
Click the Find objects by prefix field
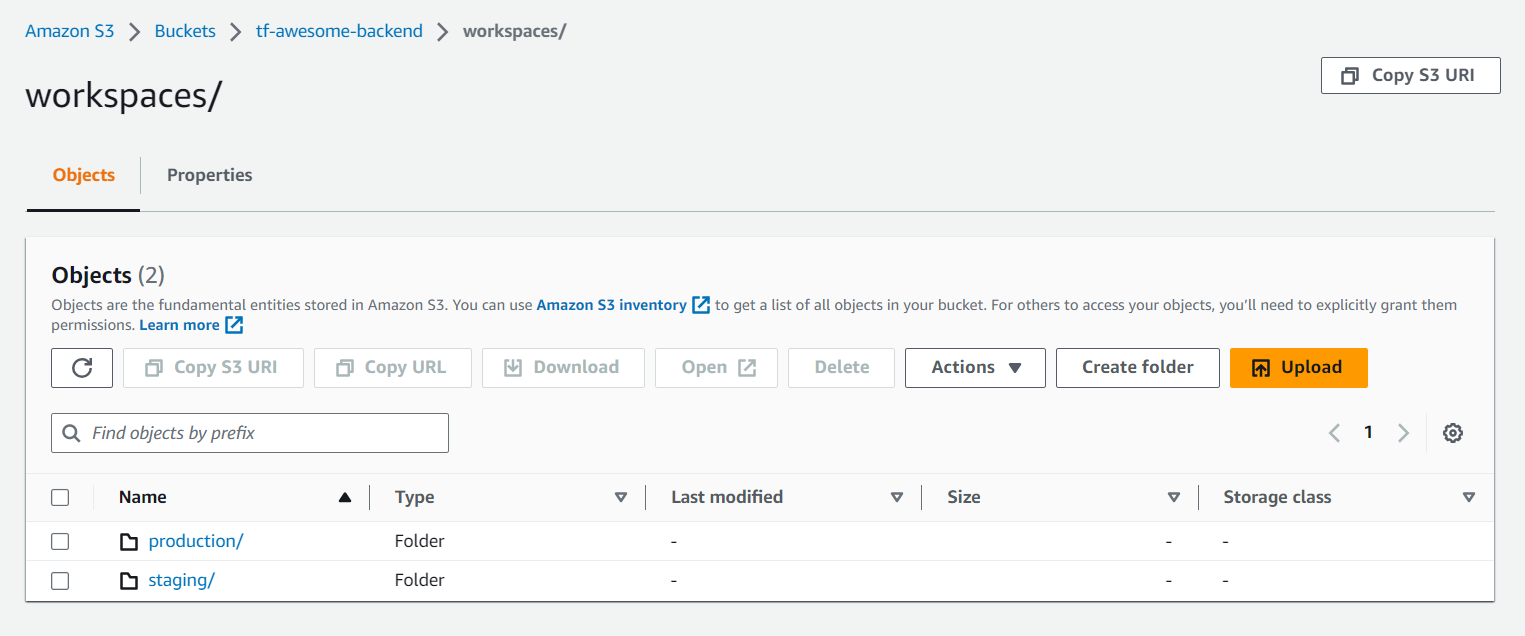tap(250, 433)
